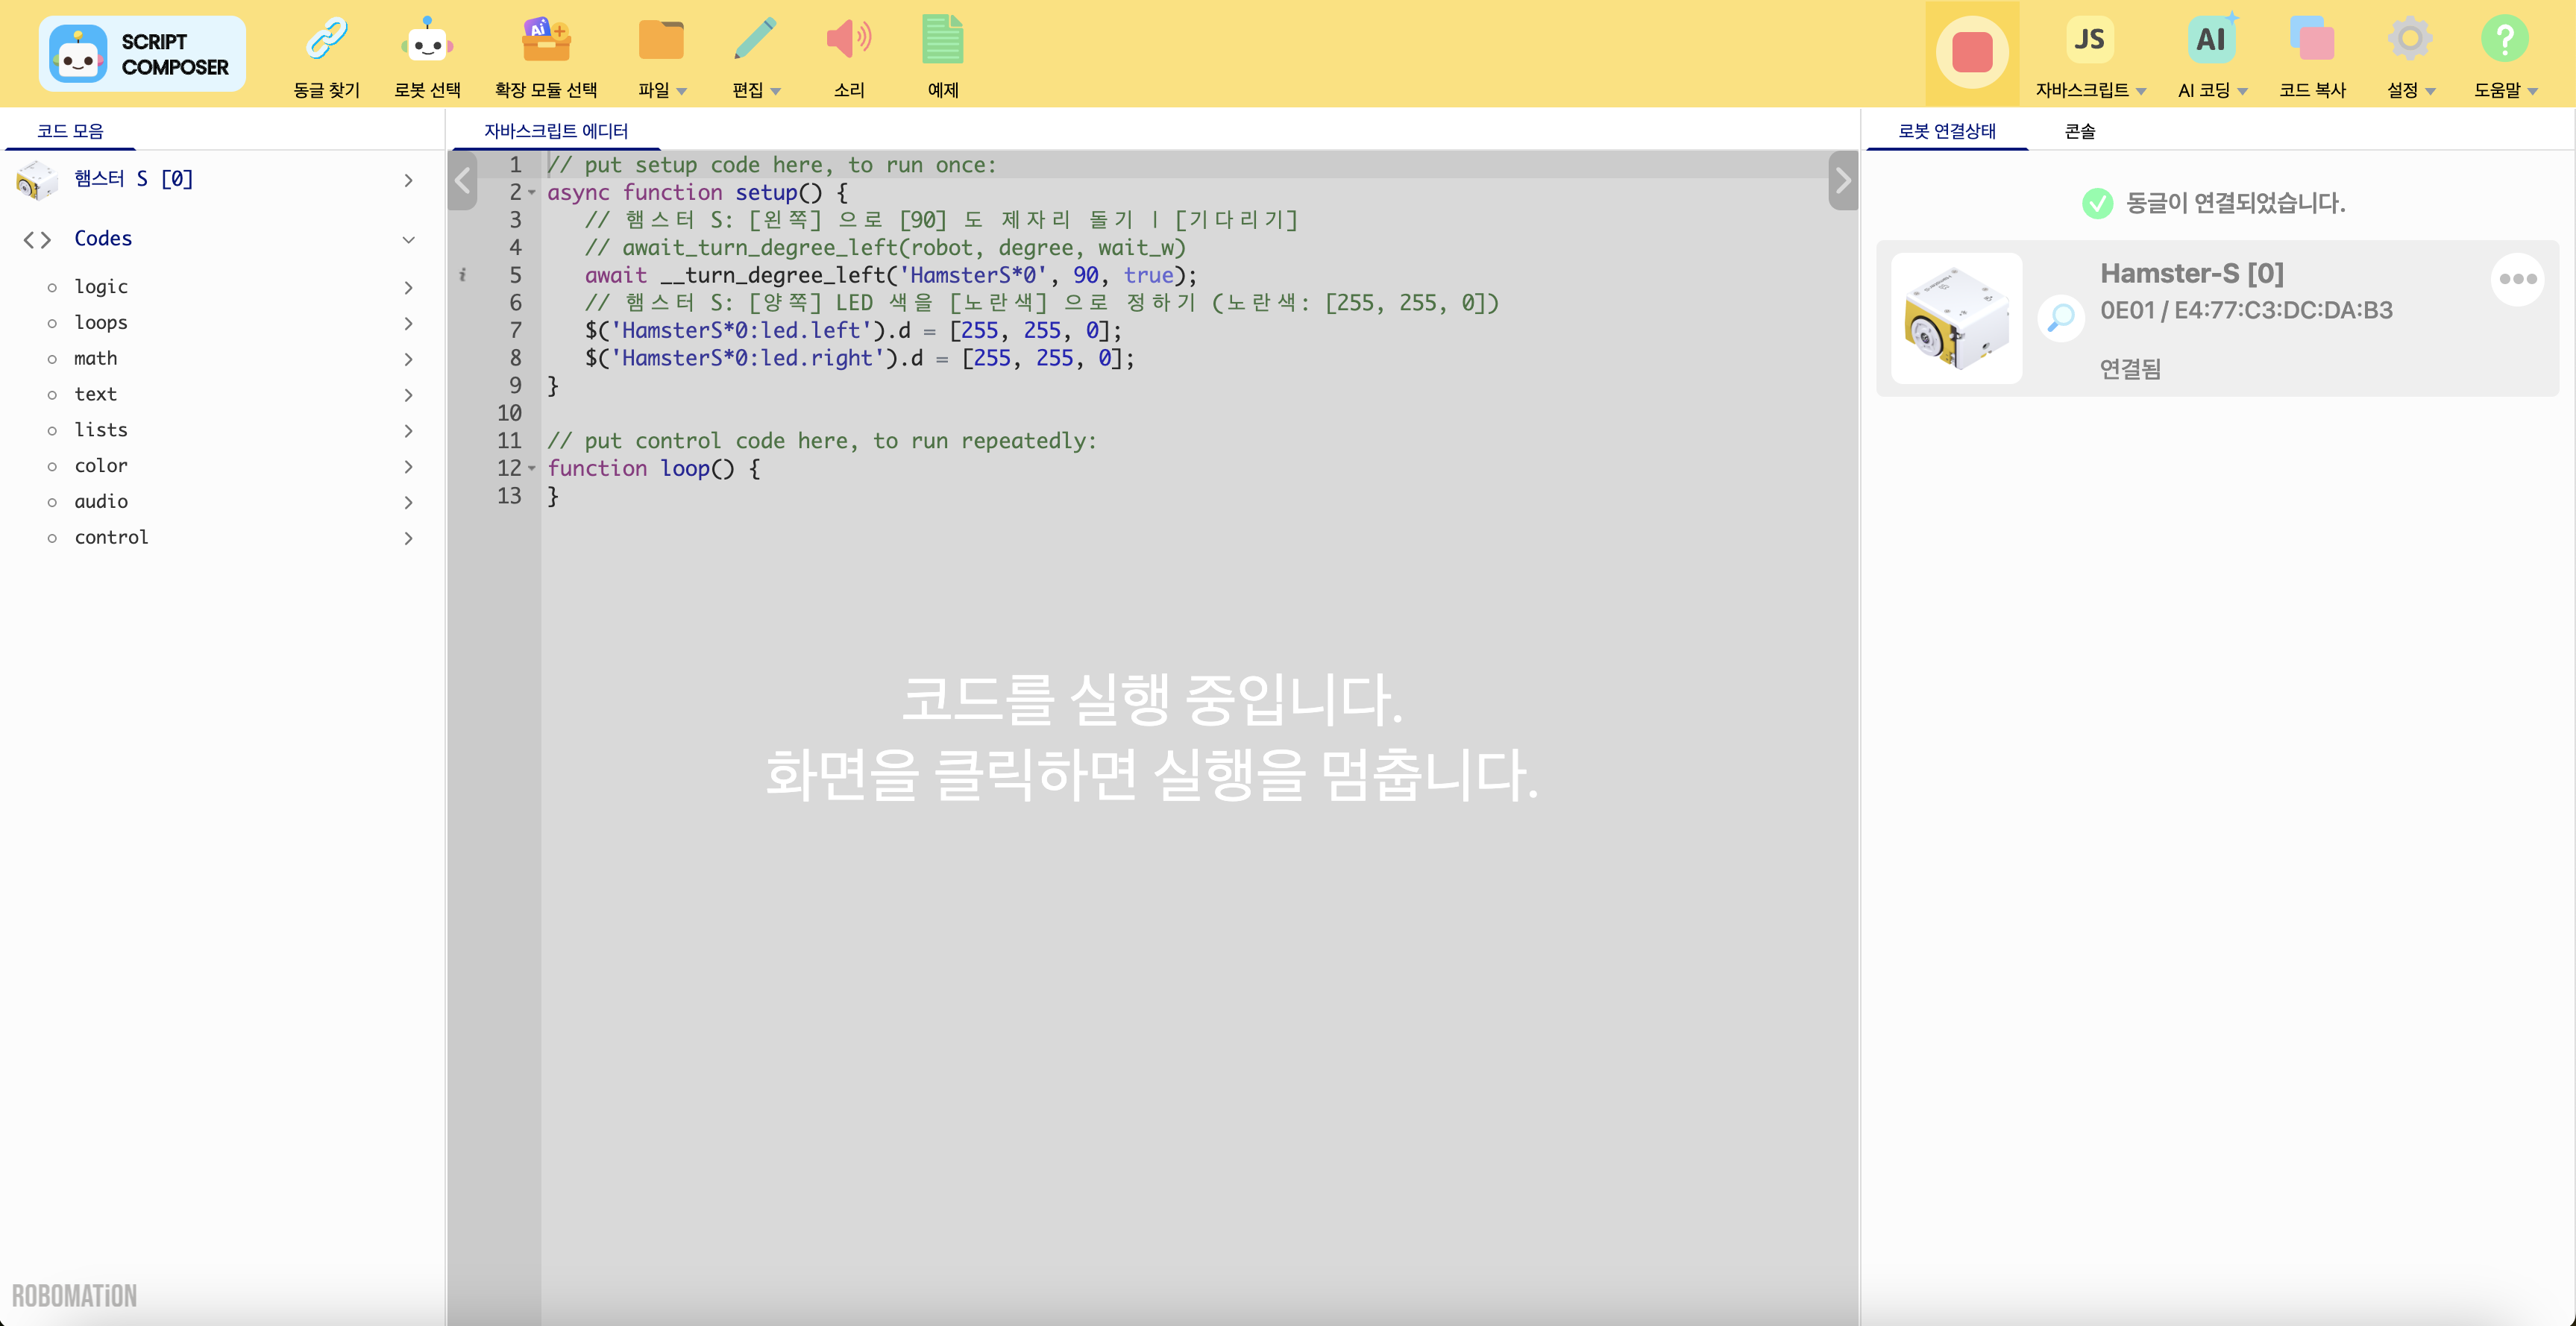Open the 자바스크립트 language dropdown
The height and width of the screenshot is (1326, 2576).
[2090, 90]
